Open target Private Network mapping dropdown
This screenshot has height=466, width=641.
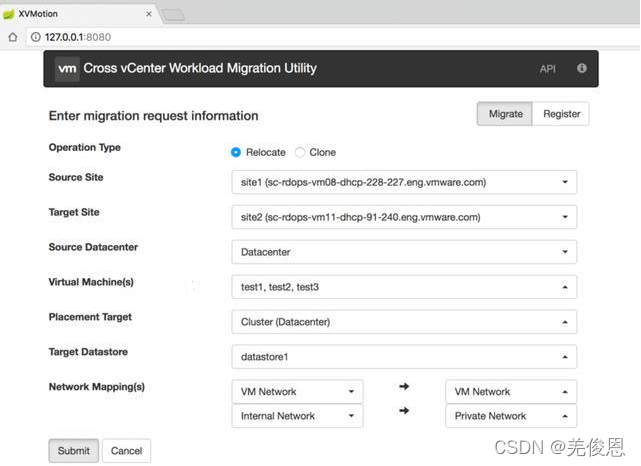tap(511, 416)
